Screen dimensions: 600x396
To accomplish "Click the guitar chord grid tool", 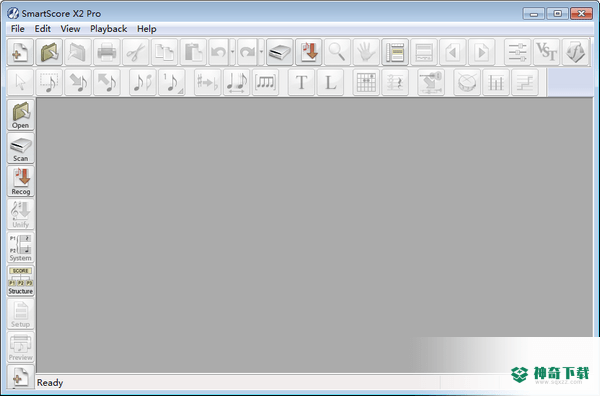I will coord(366,82).
